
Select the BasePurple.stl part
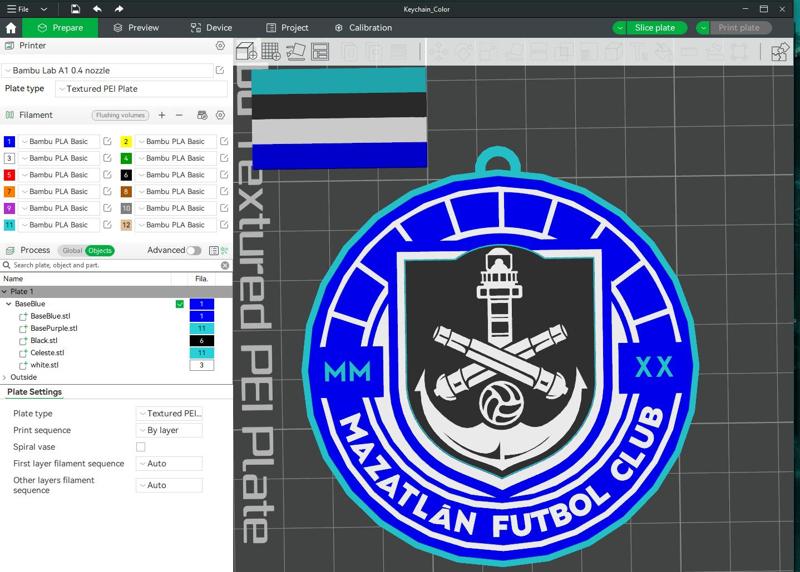click(x=54, y=328)
